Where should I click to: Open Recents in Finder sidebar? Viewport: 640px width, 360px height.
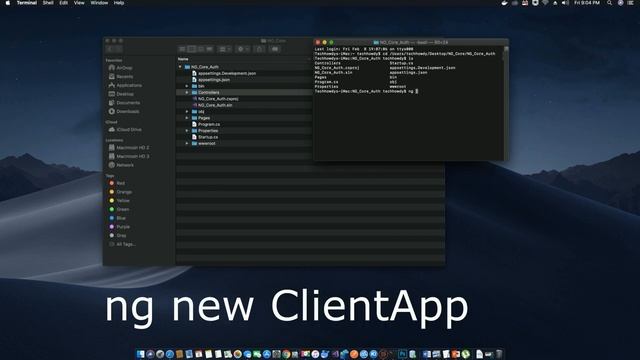[x=121, y=76]
